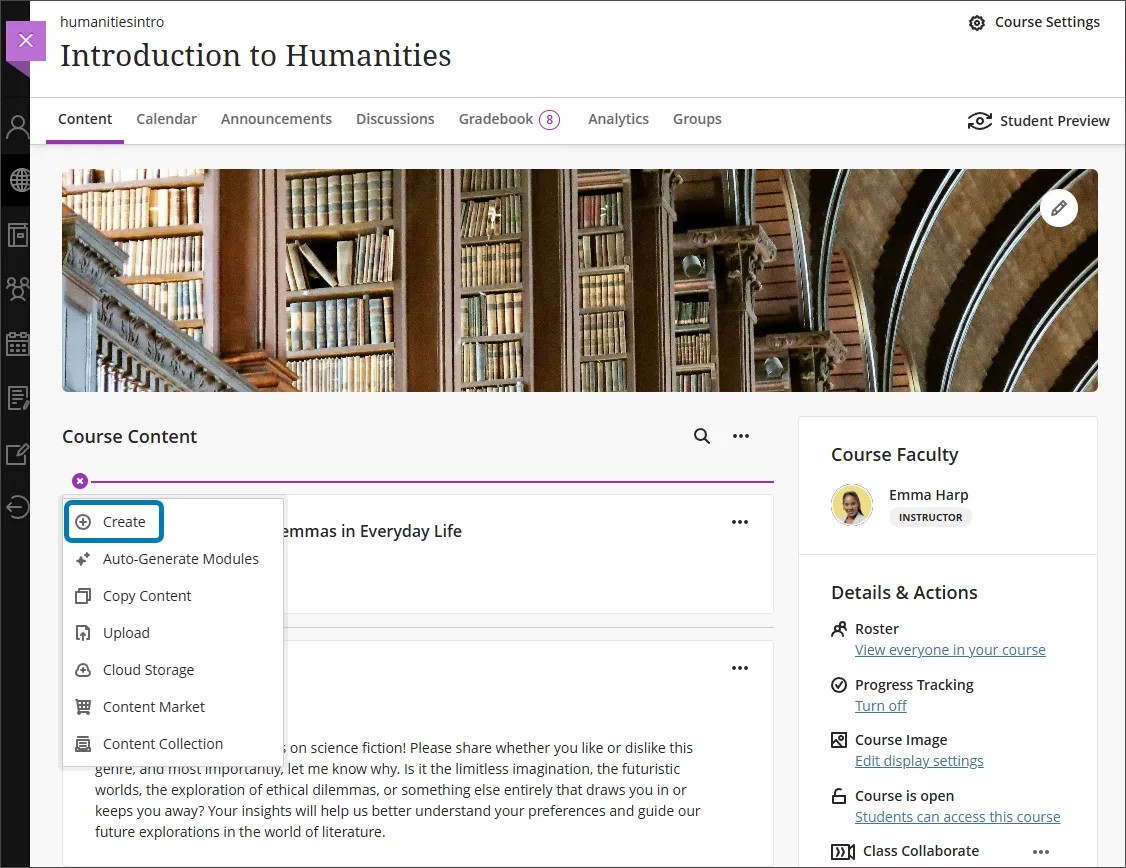Open the ellipsis menu on the Dilemmas card
1126x868 pixels.
740,521
